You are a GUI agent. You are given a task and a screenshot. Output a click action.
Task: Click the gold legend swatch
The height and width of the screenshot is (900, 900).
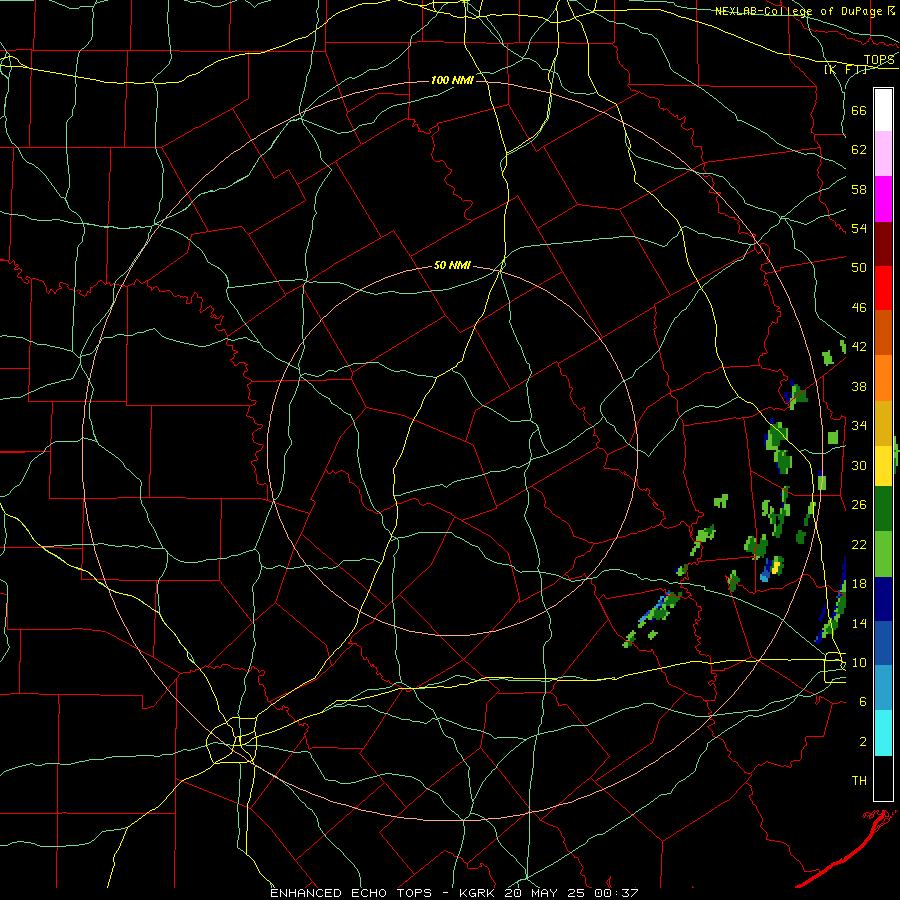[x=883, y=423]
